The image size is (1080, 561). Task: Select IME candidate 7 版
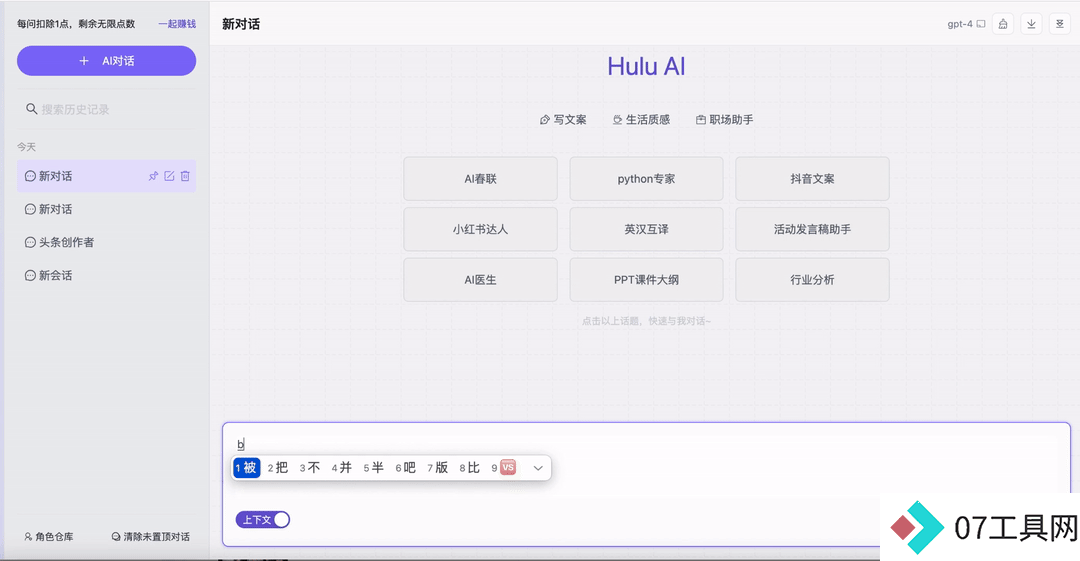click(x=437, y=468)
